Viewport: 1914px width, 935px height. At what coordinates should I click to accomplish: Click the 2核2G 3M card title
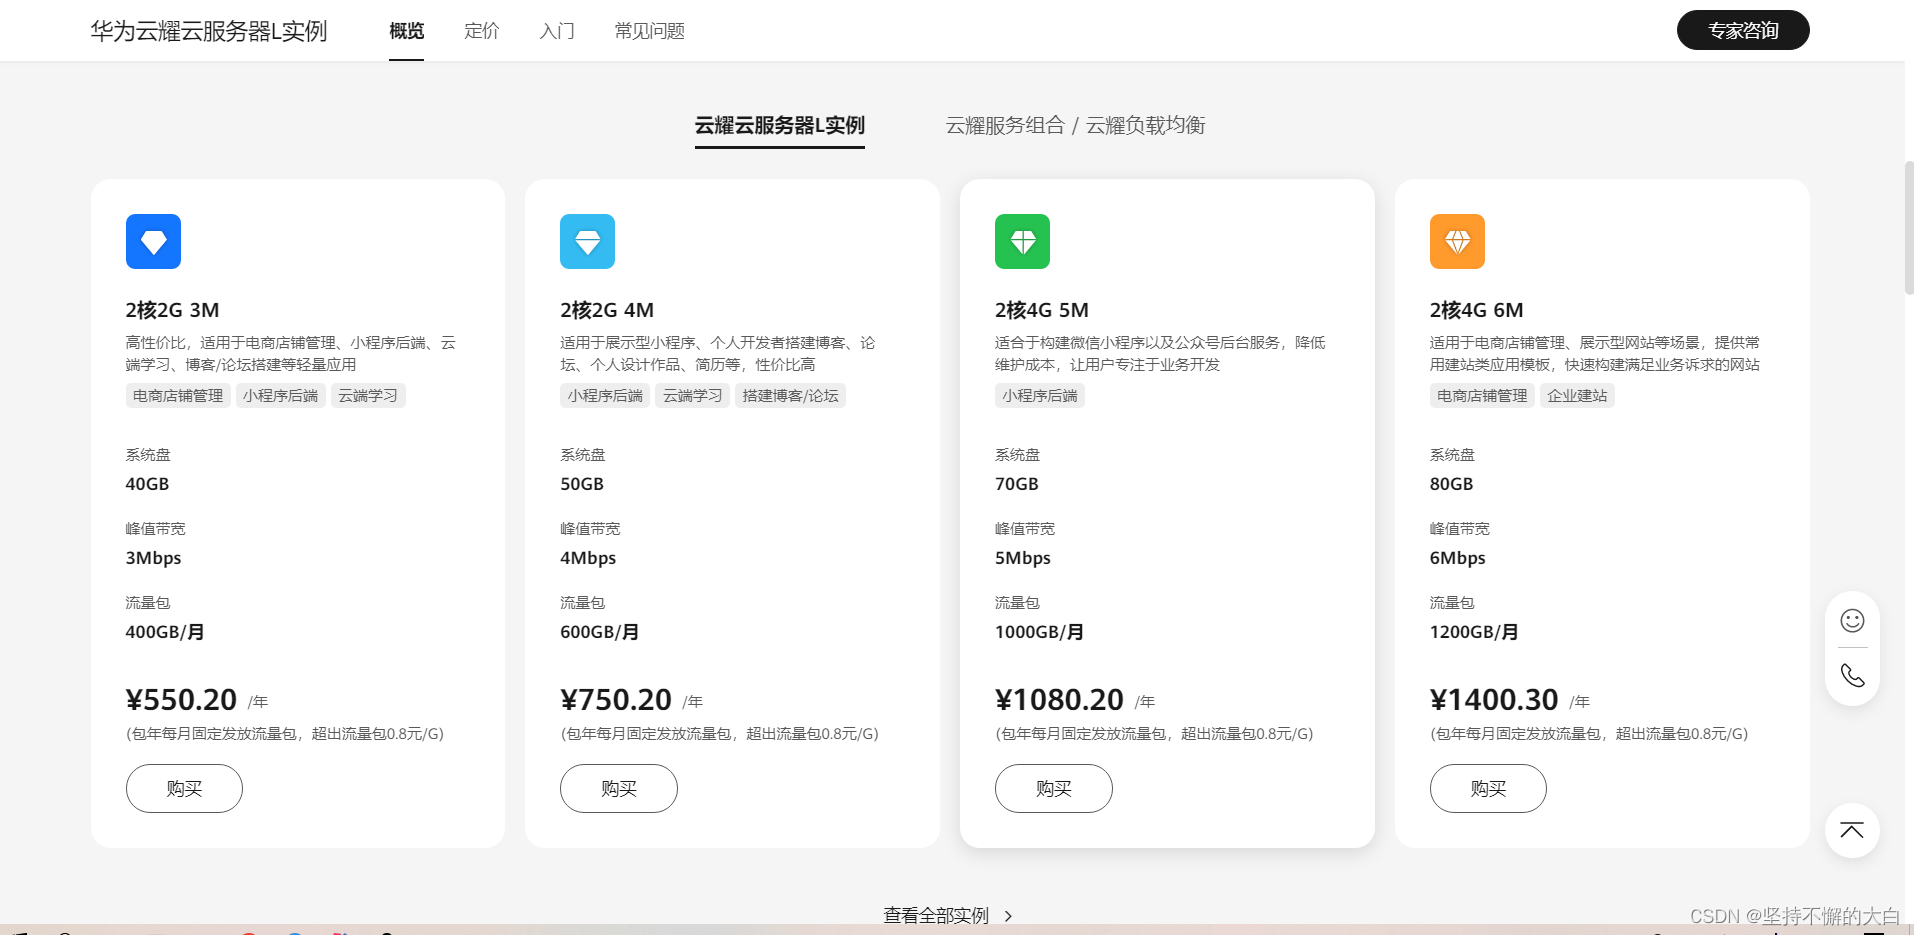[172, 310]
